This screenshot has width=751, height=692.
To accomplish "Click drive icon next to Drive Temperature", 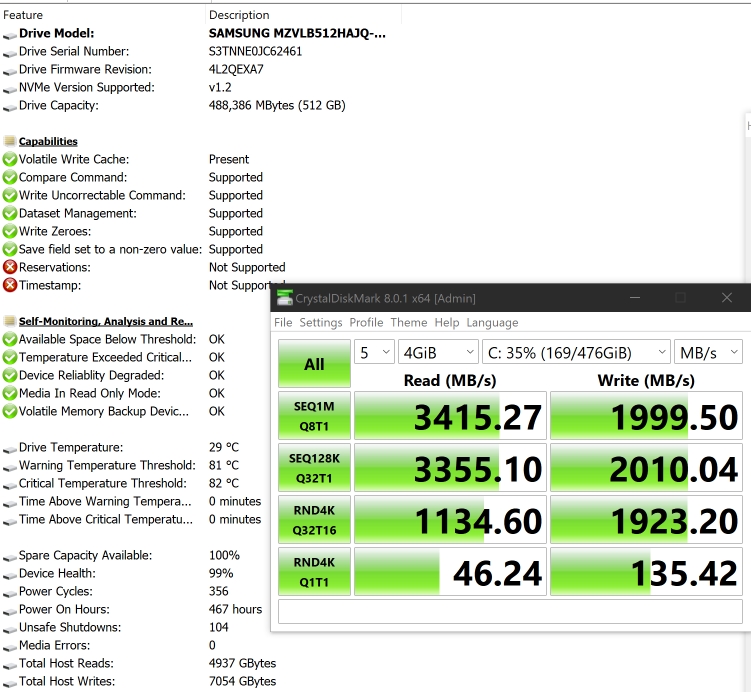I will [x=10, y=449].
